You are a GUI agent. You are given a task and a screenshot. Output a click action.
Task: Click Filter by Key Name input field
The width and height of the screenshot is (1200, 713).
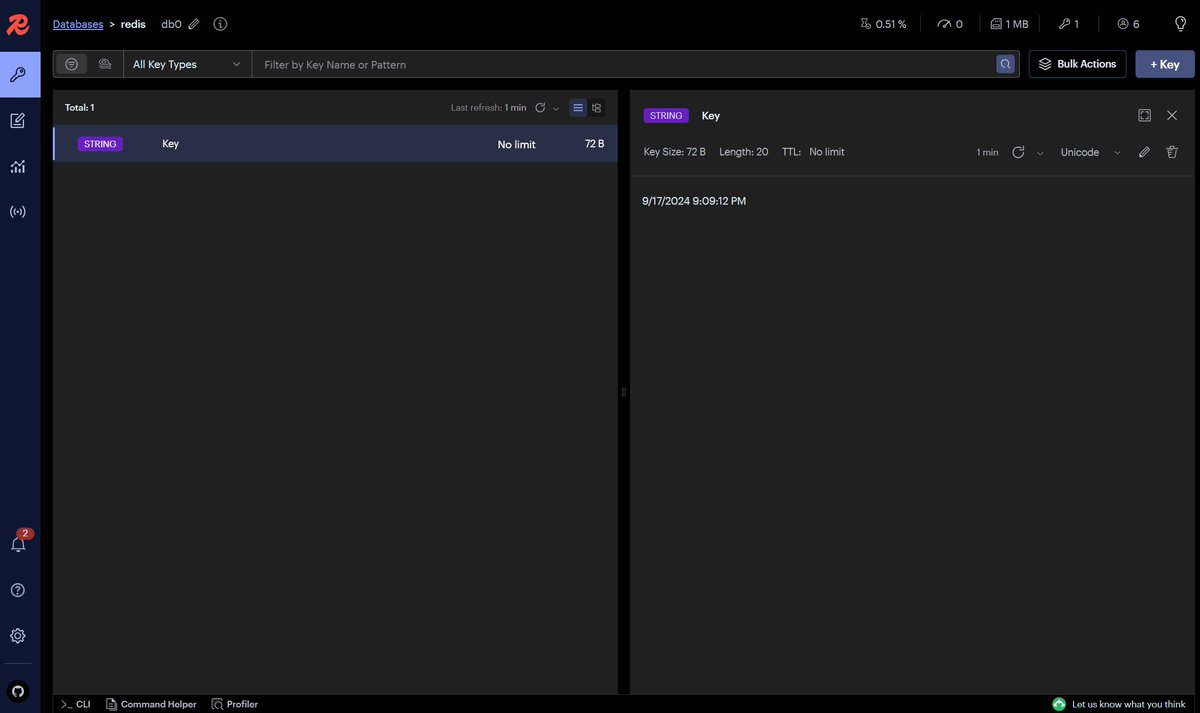tap(625, 64)
